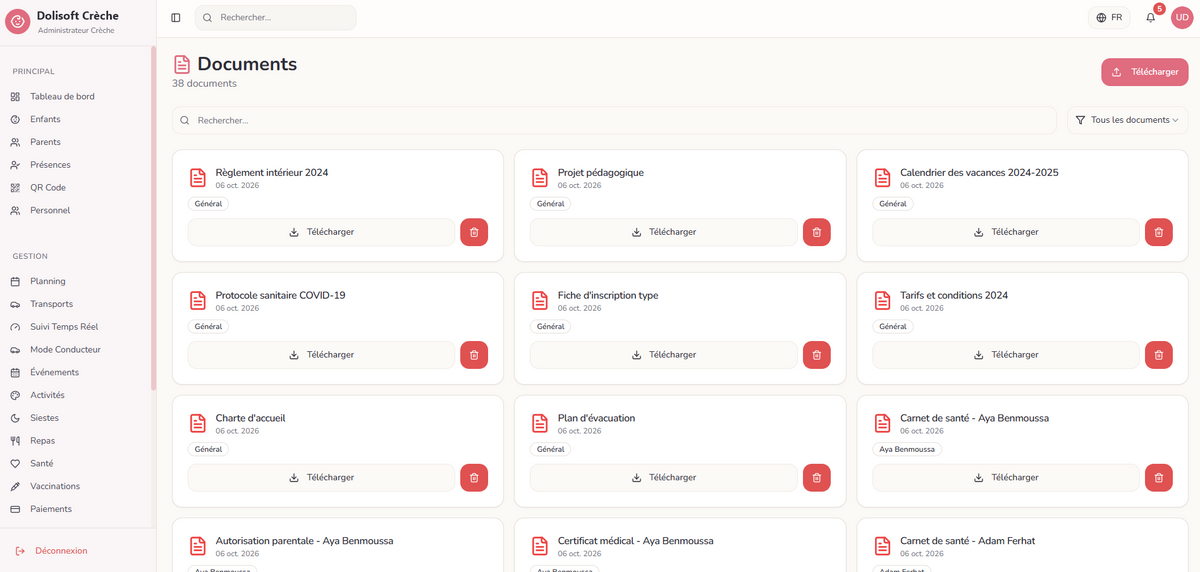
Task: Open the notifications bell
Action: point(1150,17)
